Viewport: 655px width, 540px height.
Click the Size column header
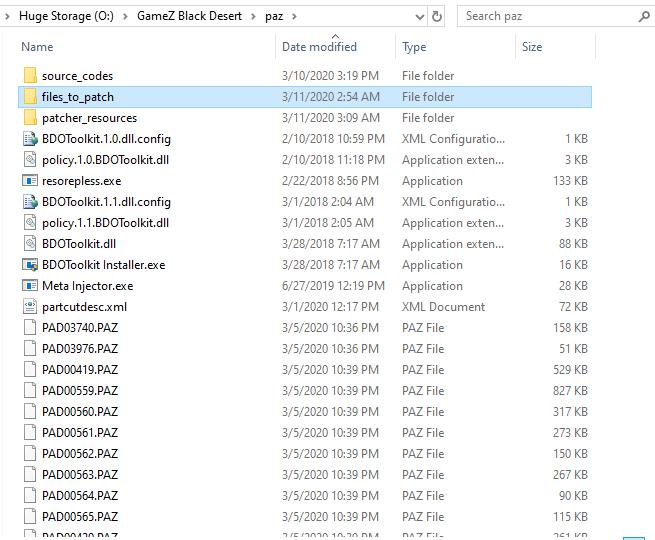click(x=532, y=47)
